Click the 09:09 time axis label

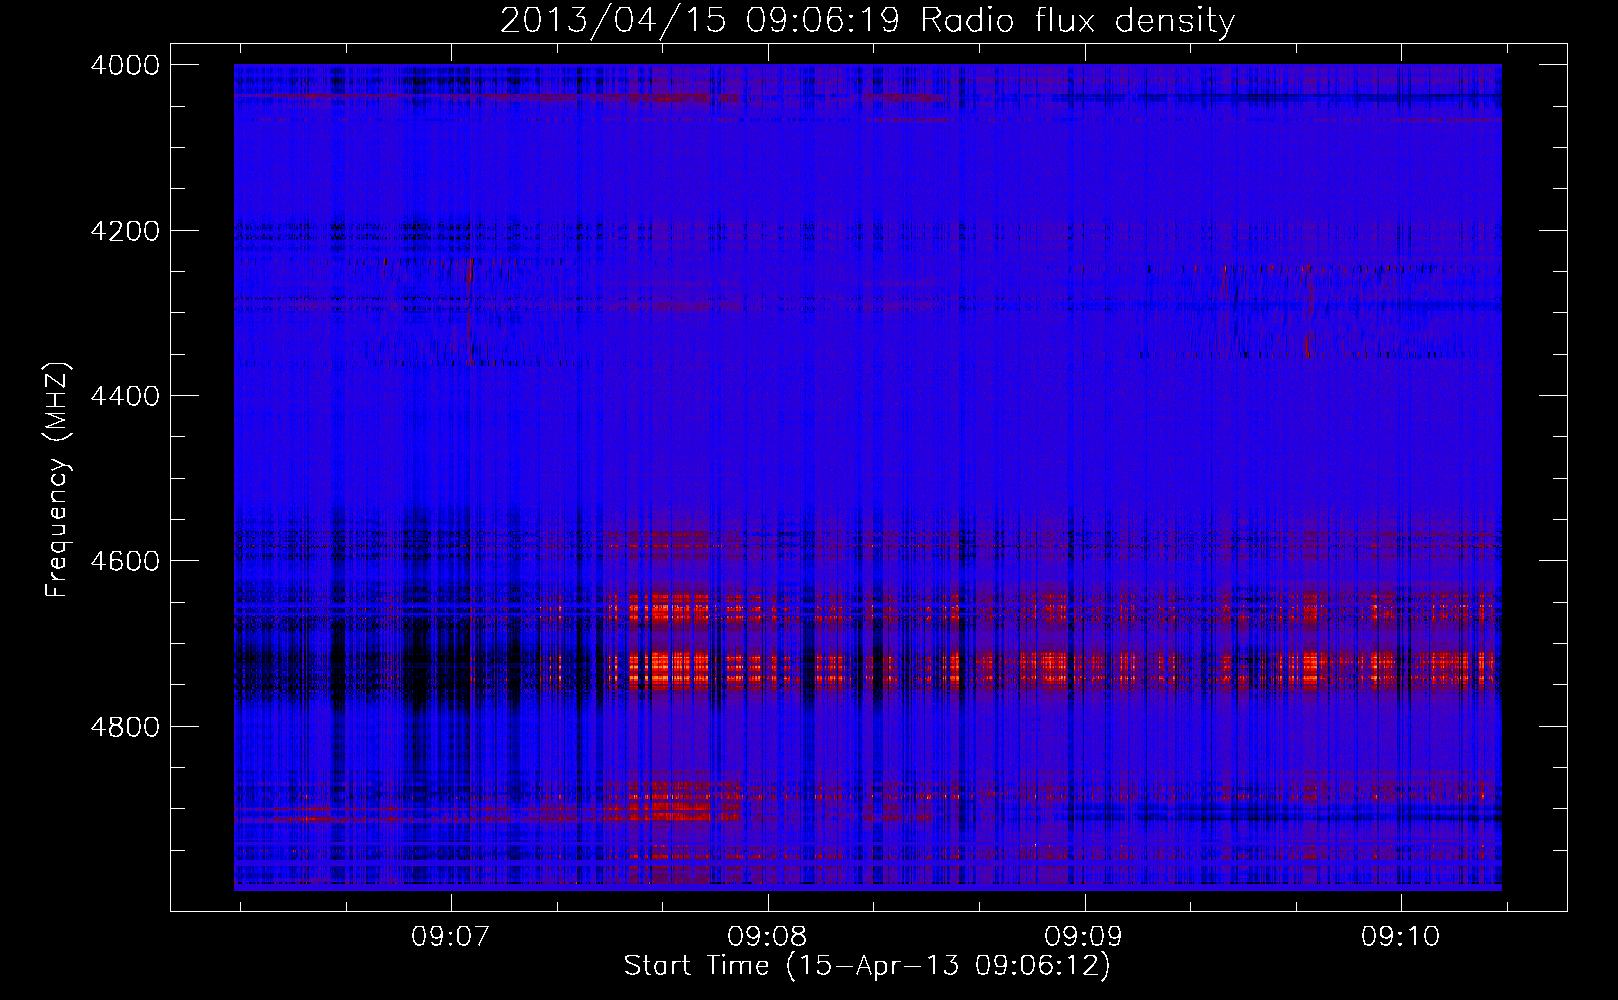coord(1084,936)
